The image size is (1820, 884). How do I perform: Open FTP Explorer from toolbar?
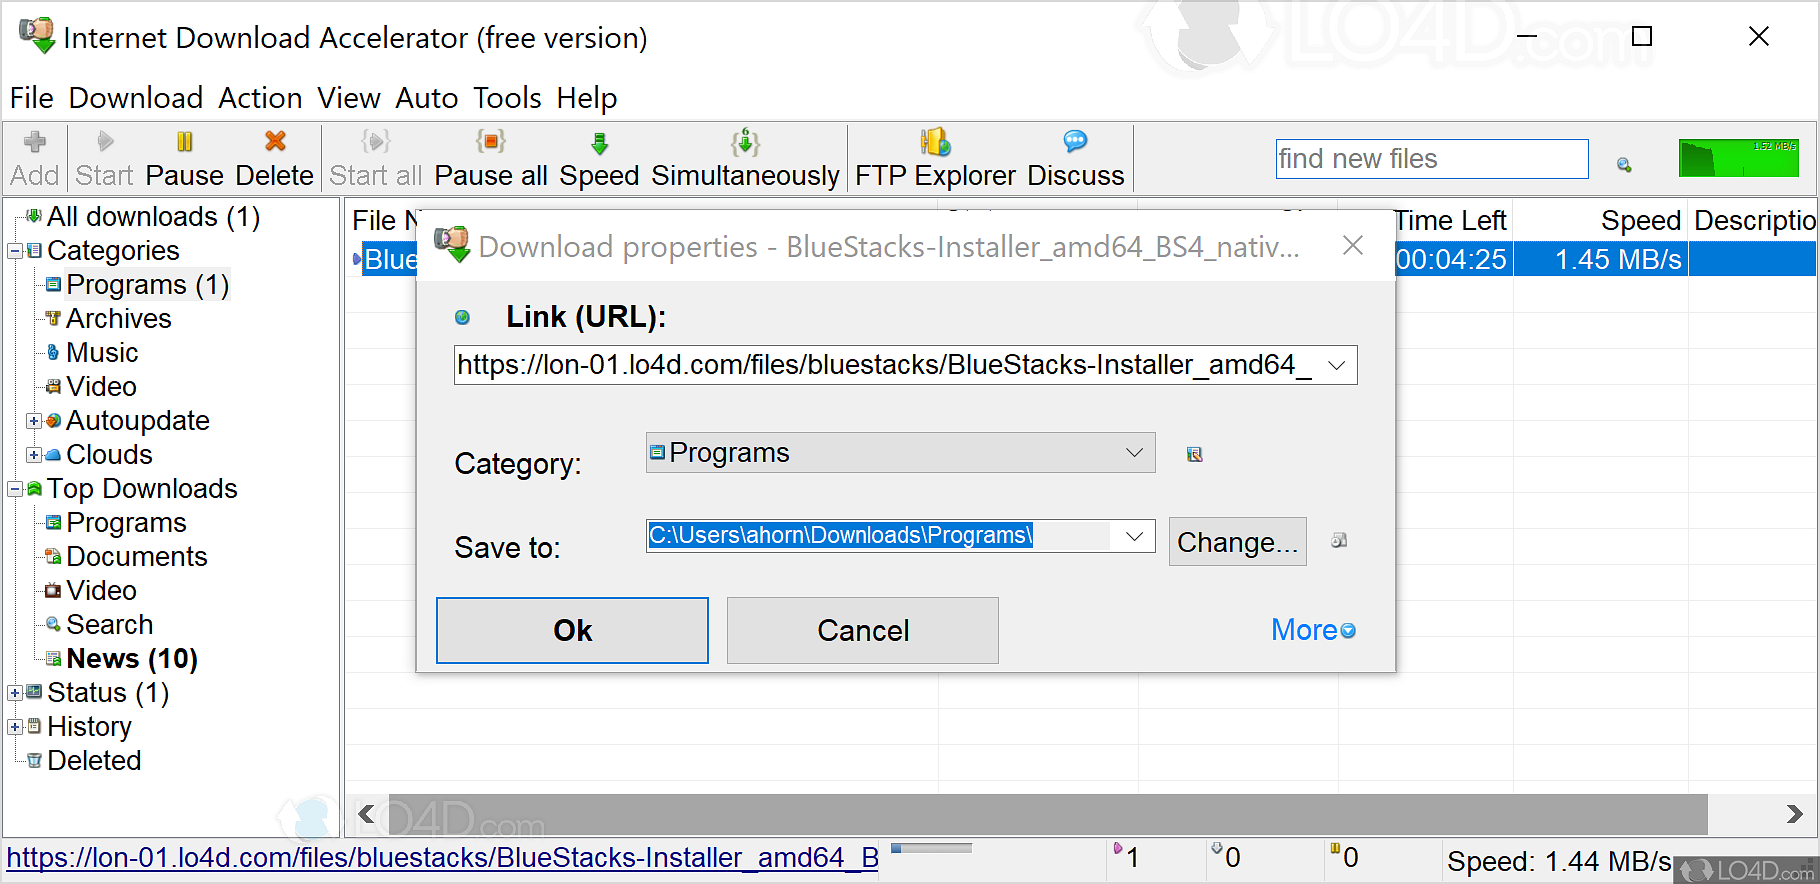[935, 143]
